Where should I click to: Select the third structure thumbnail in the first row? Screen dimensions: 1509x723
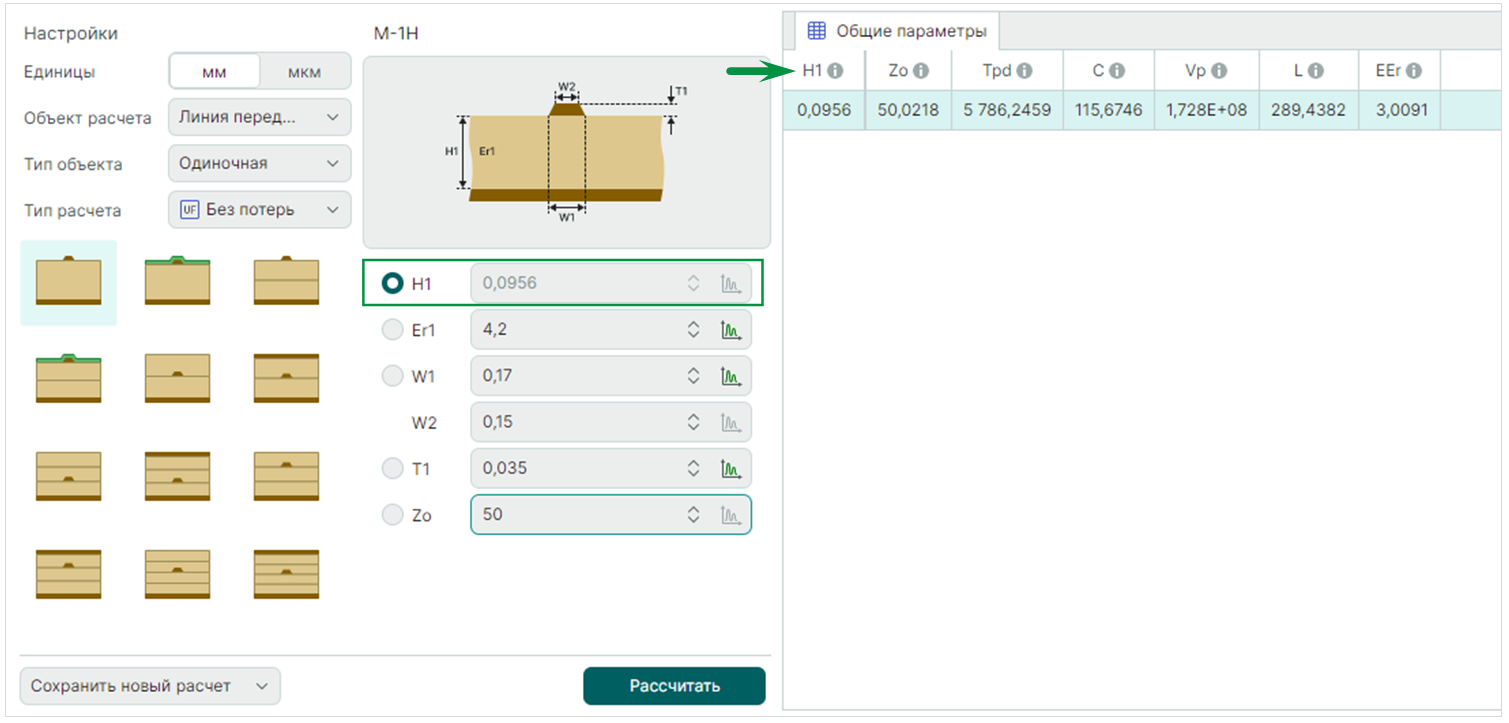286,281
